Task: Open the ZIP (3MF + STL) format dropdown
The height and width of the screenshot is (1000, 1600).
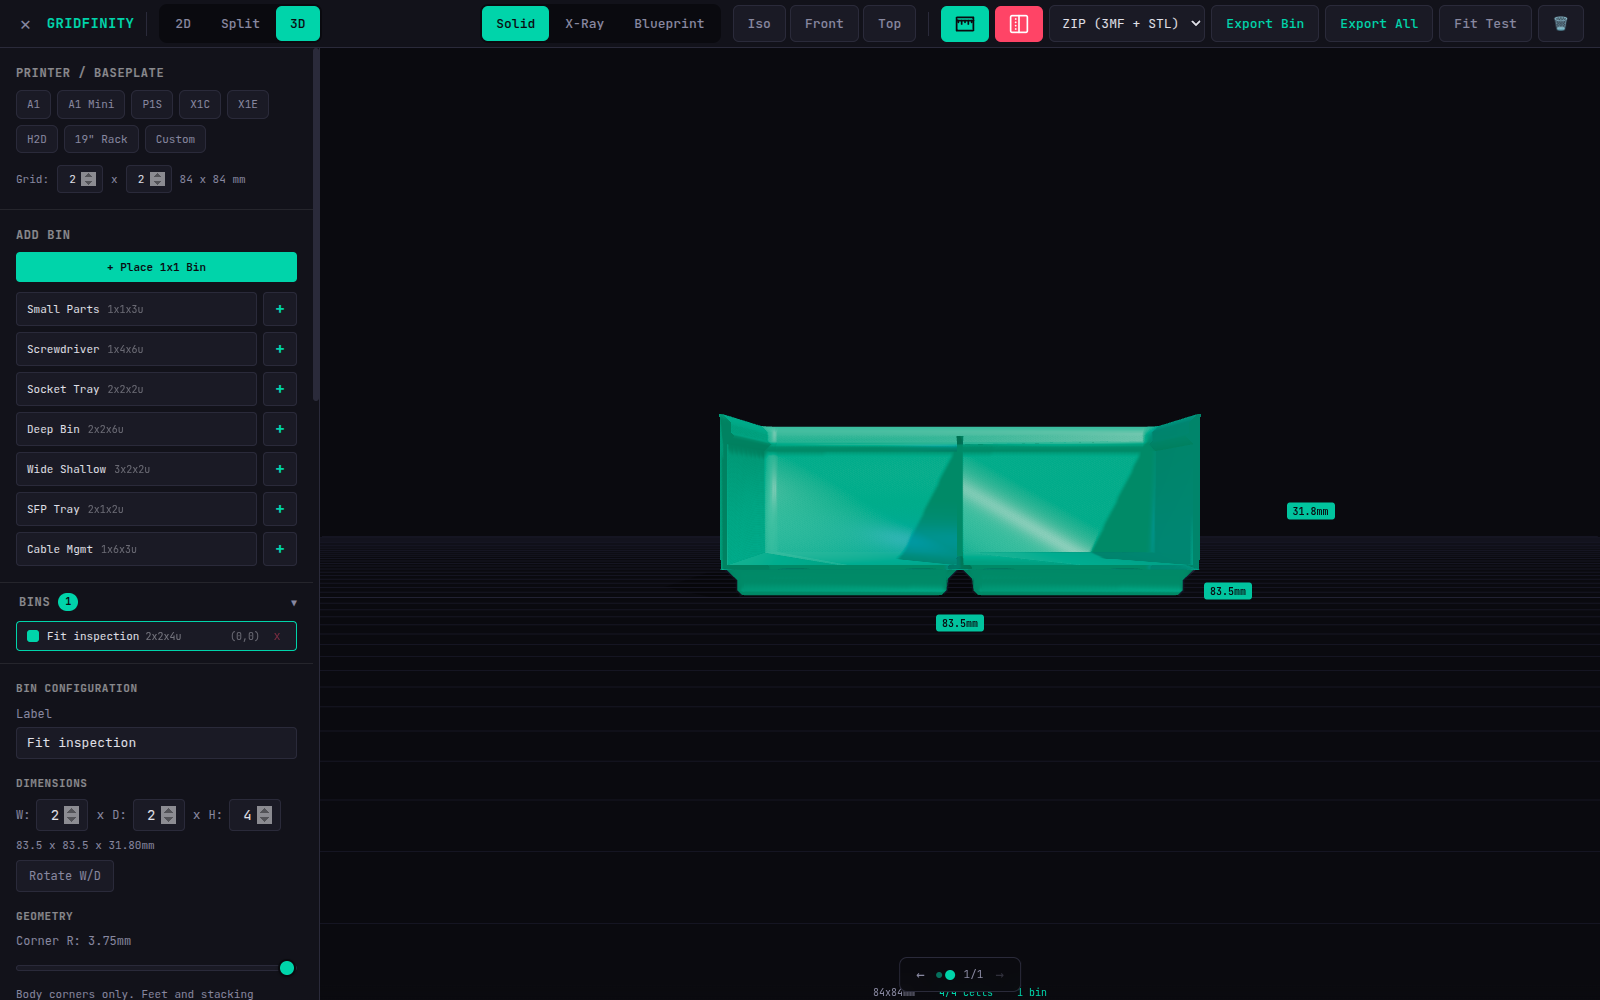Action: click(x=1127, y=24)
